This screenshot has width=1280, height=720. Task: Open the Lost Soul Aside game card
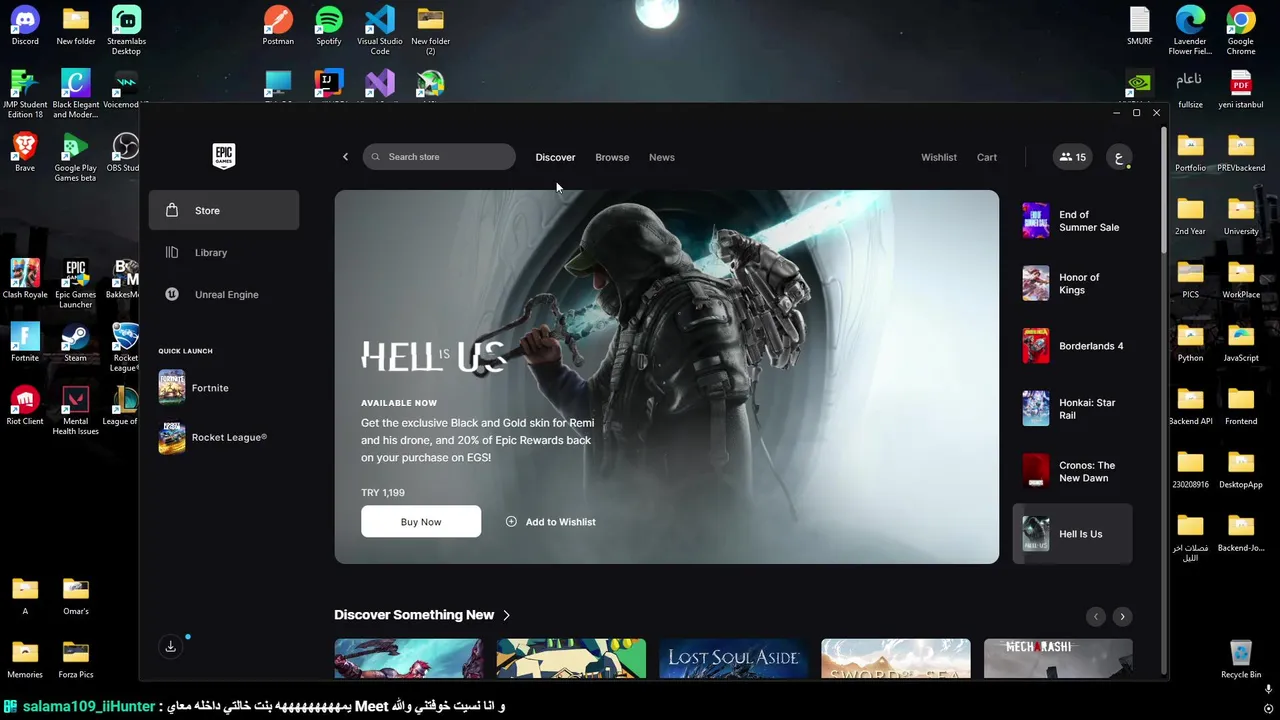733,658
